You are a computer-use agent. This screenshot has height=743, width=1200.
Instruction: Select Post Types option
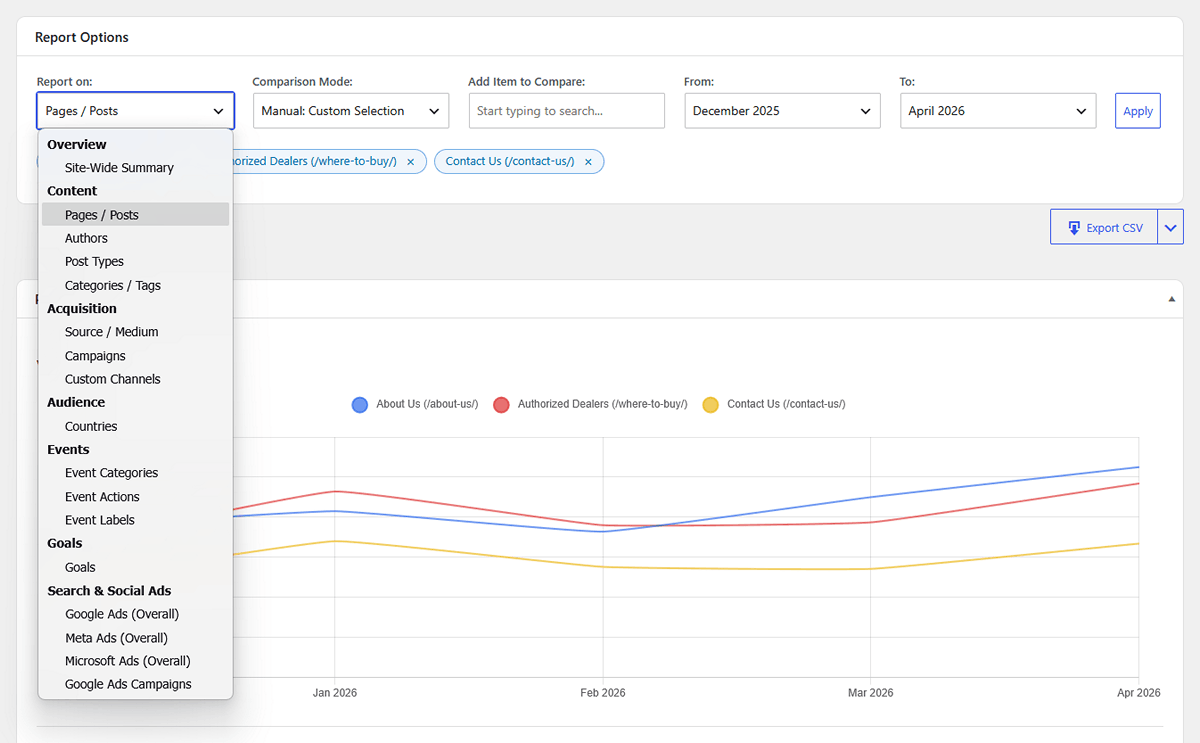tap(136, 262)
